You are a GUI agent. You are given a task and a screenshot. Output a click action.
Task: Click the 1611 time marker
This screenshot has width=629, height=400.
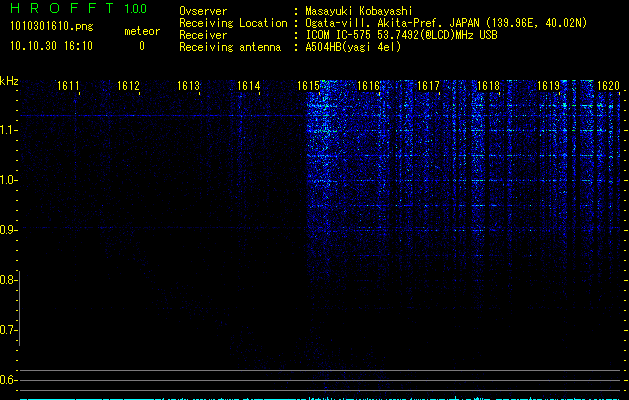68,86
